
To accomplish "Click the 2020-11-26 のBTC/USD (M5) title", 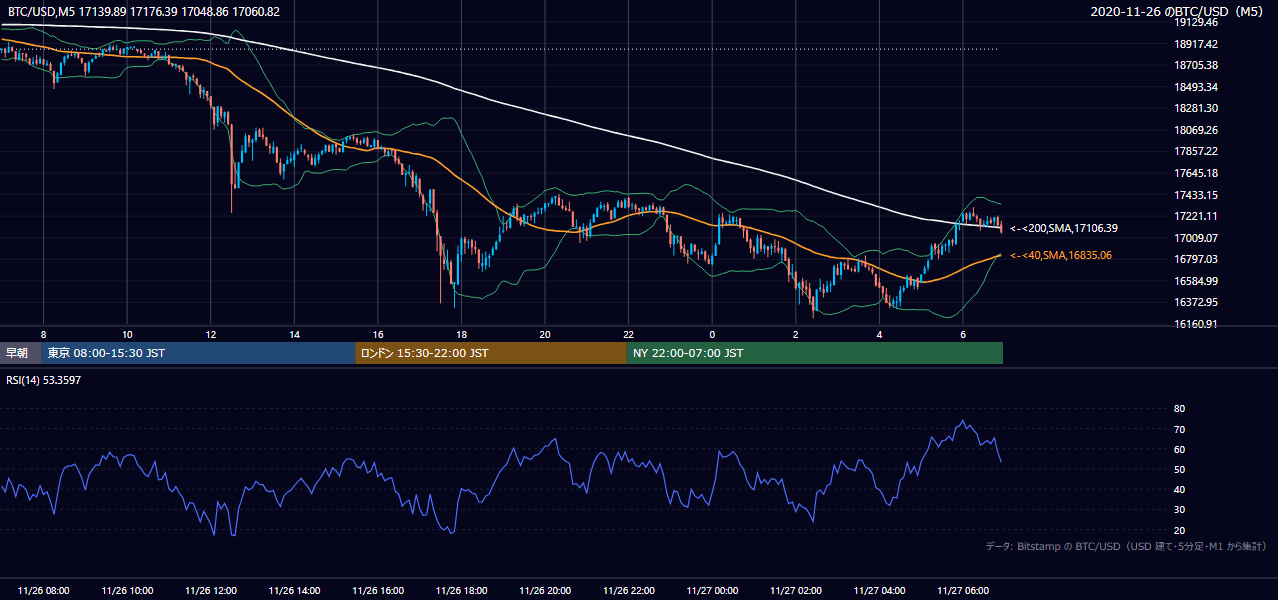I will point(1179,11).
